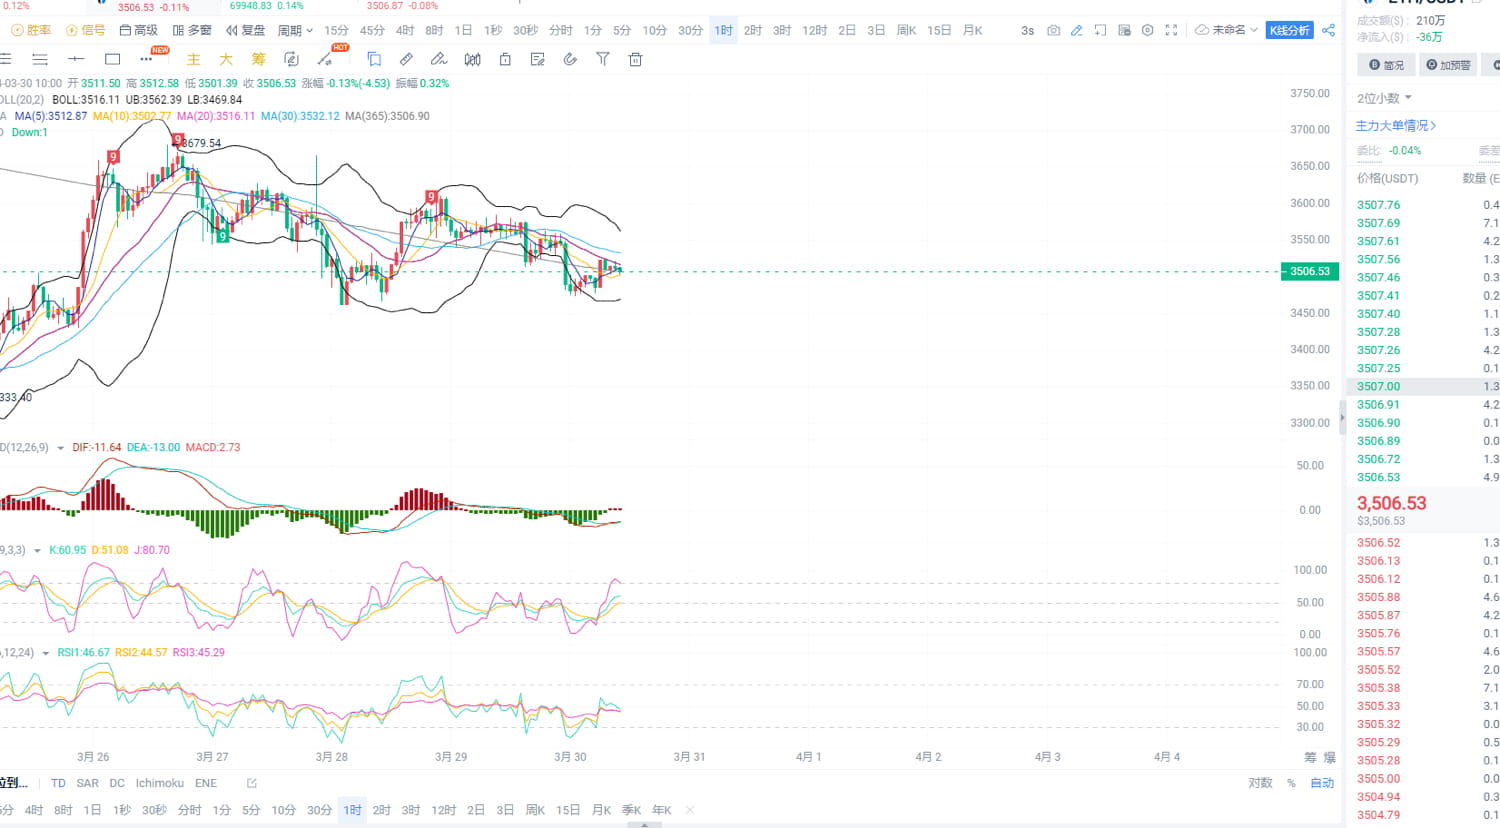Toggle 对数 logarithmic scale
The width and height of the screenshot is (1500, 828).
[1260, 783]
